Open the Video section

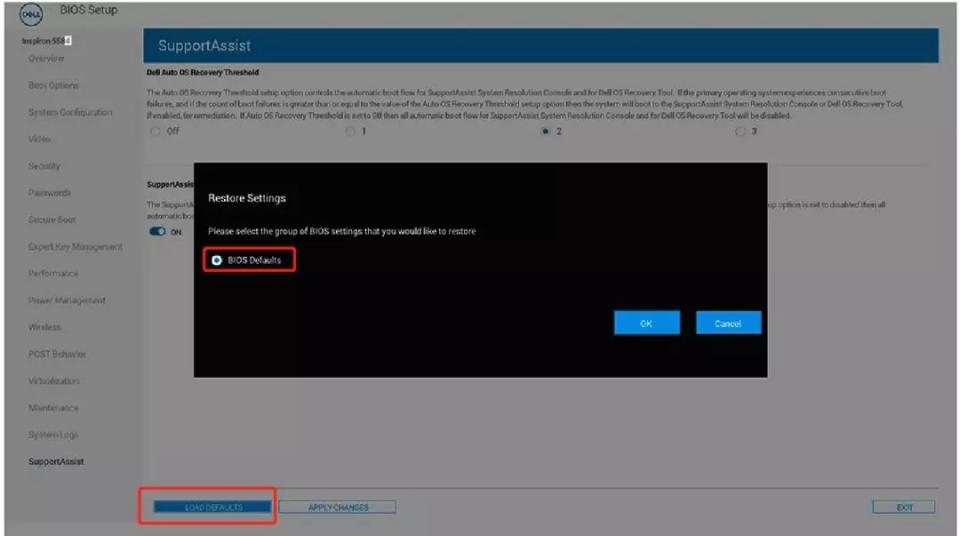(39, 139)
